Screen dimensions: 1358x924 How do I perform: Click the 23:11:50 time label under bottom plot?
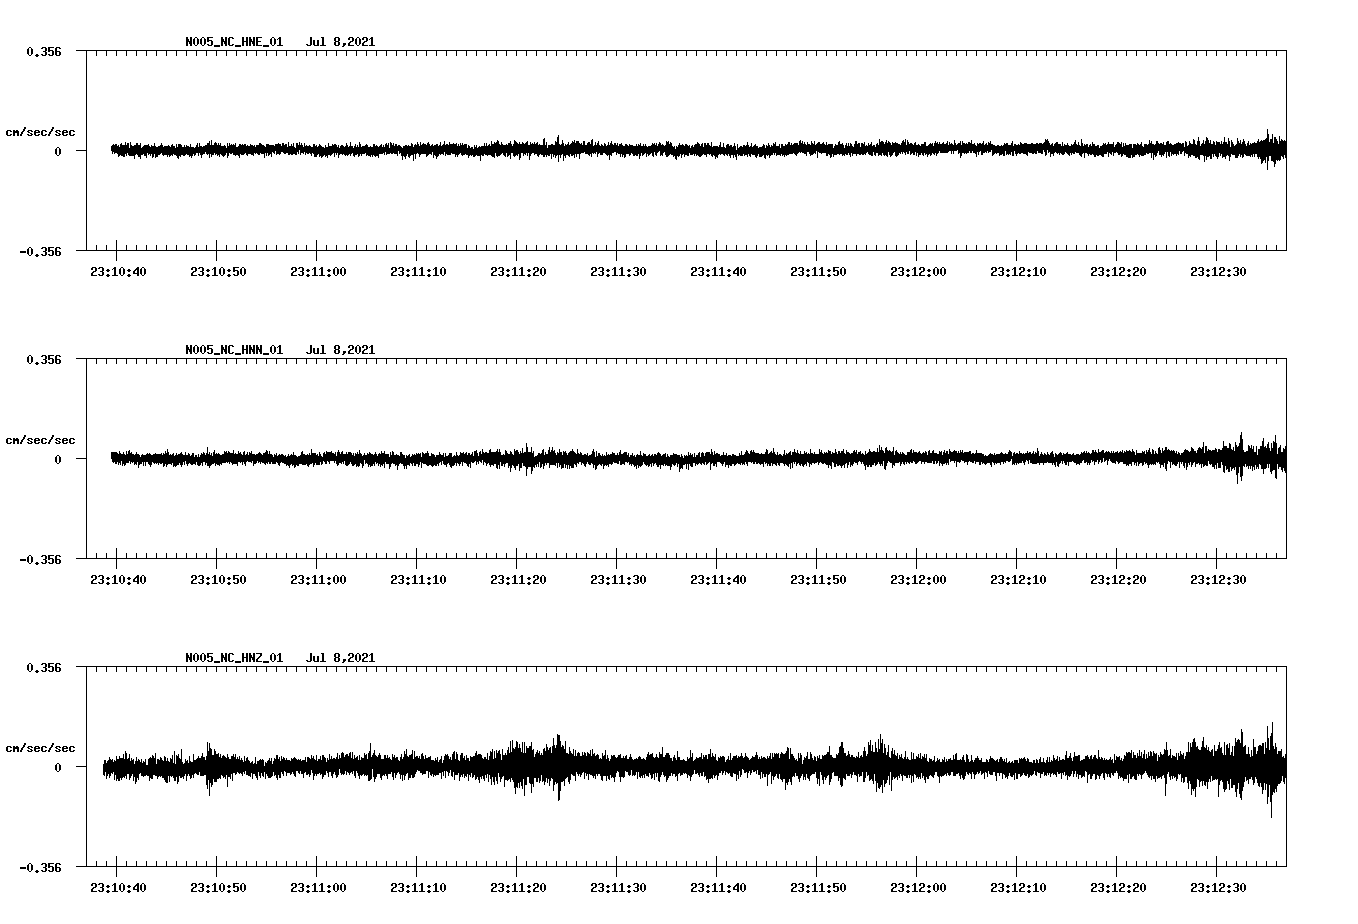point(818,886)
